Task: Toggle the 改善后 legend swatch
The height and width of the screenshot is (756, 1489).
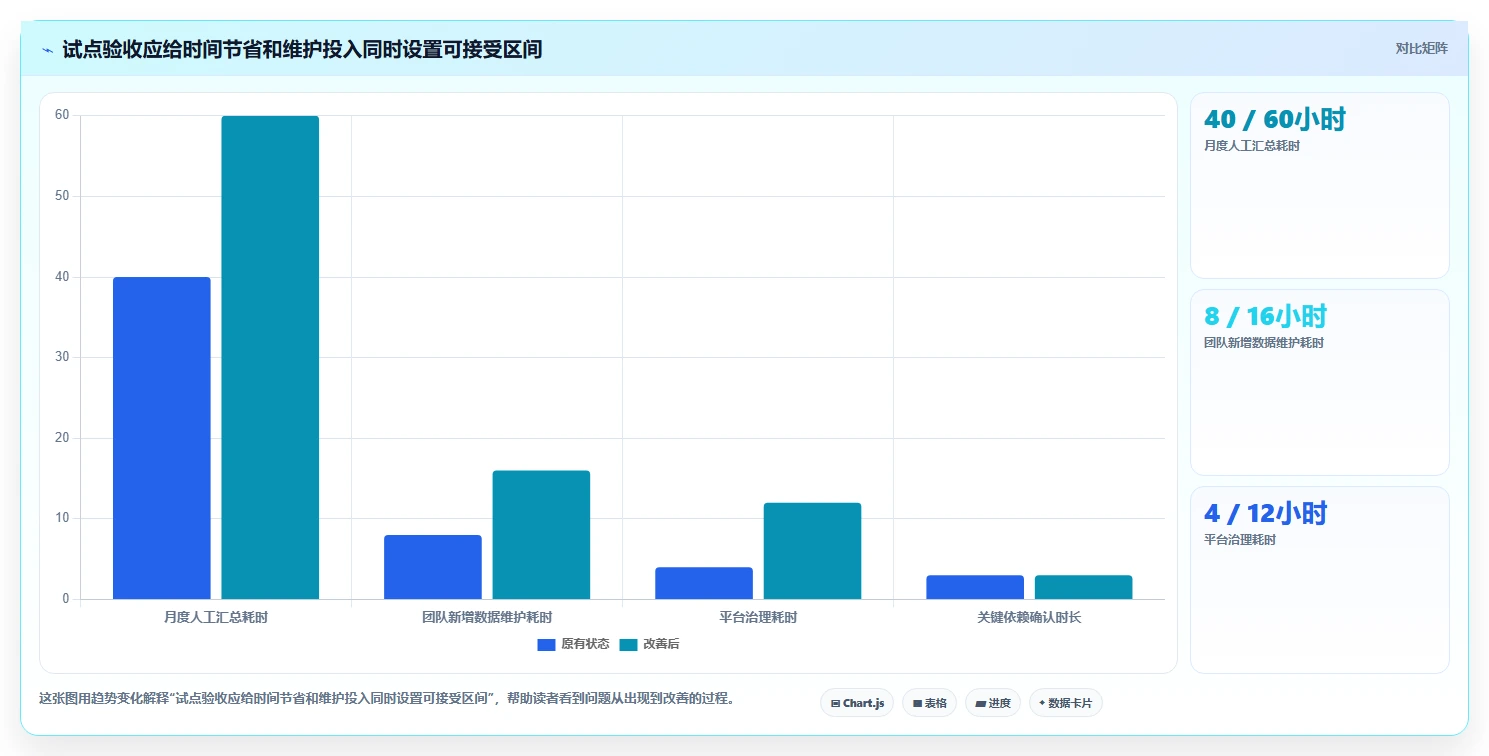Action: (x=628, y=645)
